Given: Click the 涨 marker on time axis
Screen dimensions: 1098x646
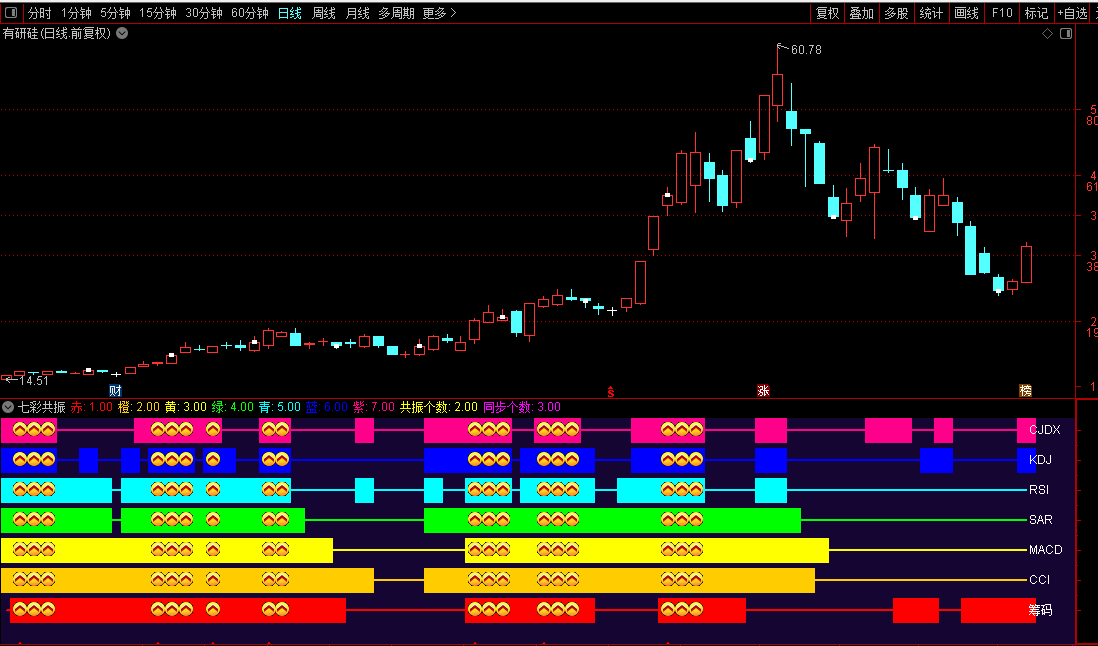Looking at the screenshot, I should click(x=763, y=391).
